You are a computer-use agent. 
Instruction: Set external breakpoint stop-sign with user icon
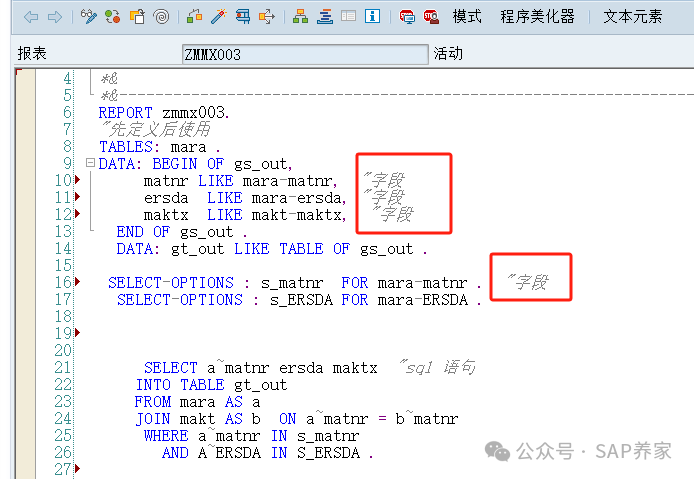tap(431, 17)
